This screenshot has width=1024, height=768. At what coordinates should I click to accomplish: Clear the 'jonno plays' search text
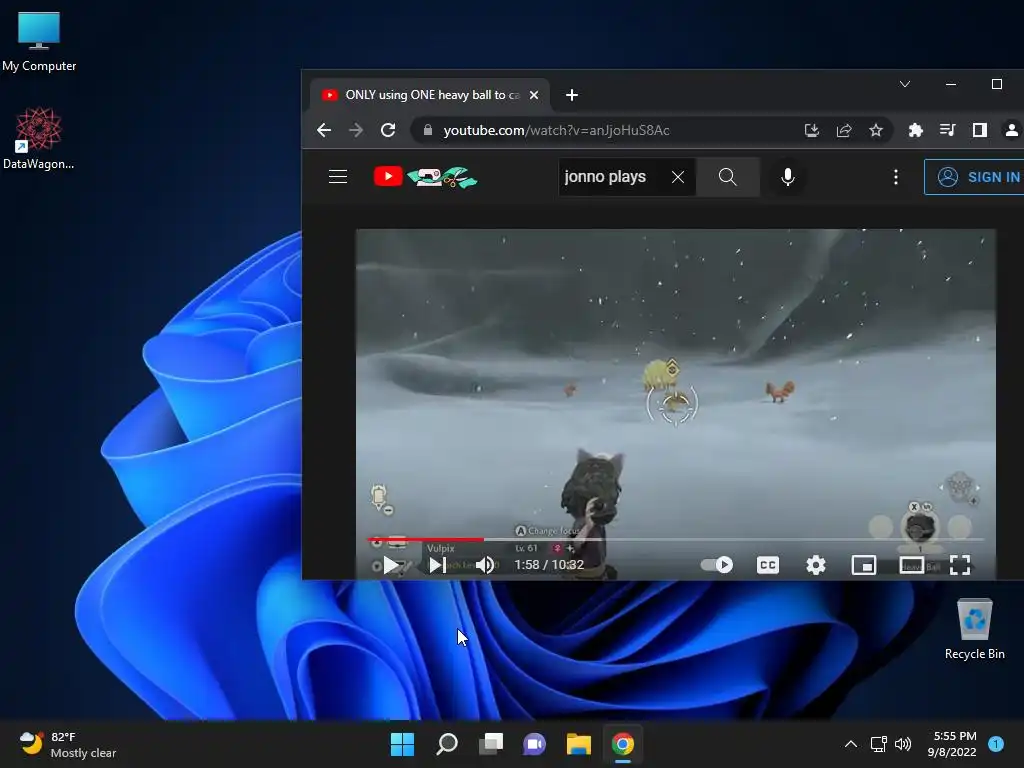(678, 177)
